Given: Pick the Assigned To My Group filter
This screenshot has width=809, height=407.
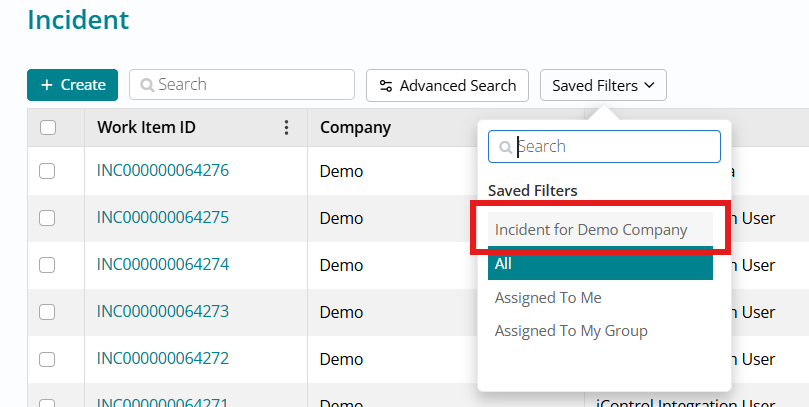Looking at the screenshot, I should (571, 331).
